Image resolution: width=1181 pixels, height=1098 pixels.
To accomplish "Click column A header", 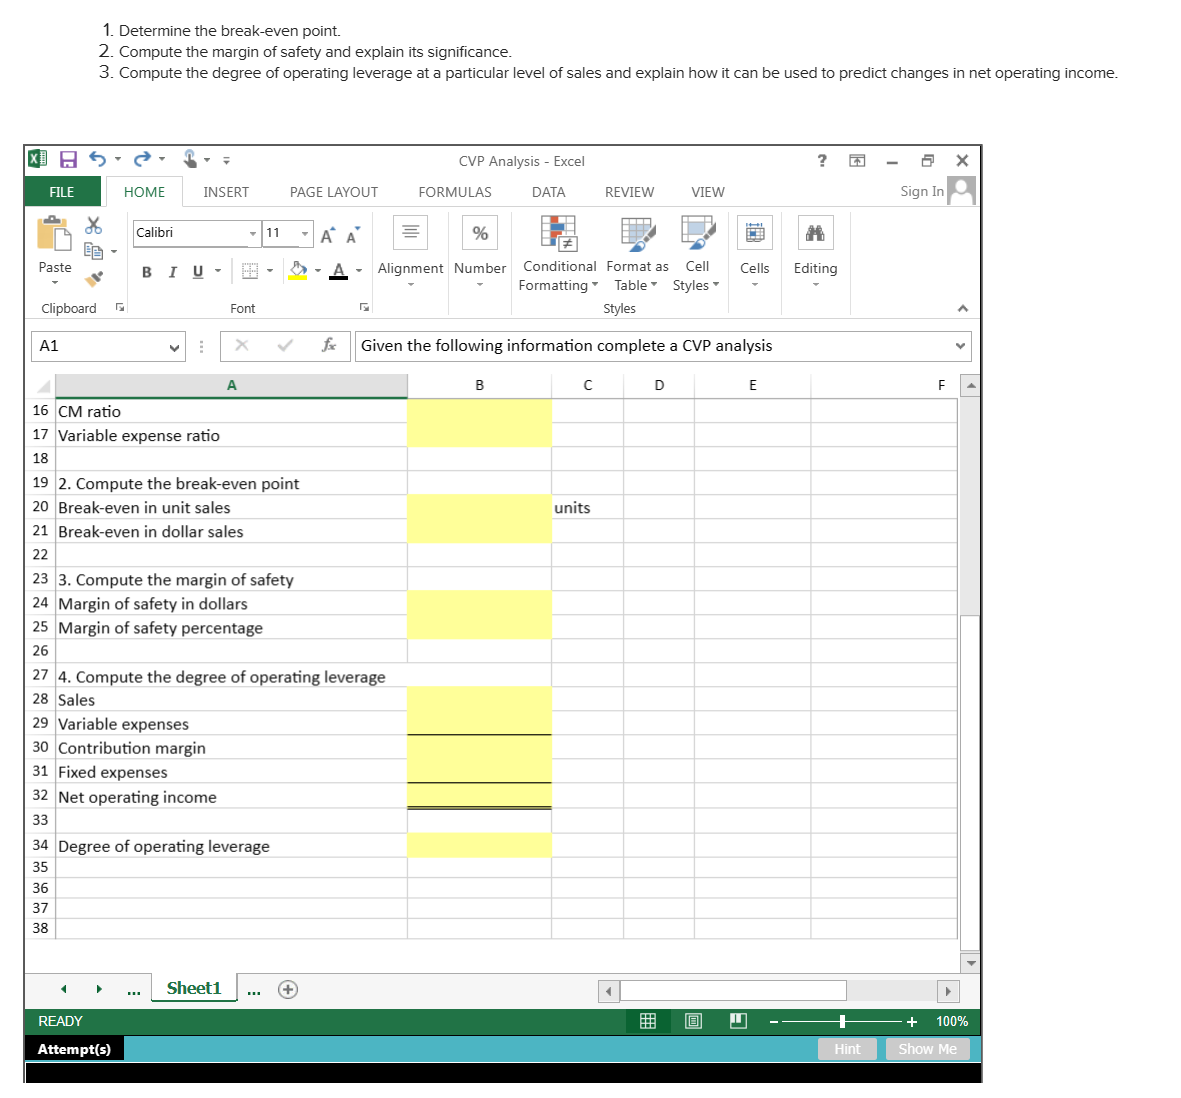I will (232, 386).
